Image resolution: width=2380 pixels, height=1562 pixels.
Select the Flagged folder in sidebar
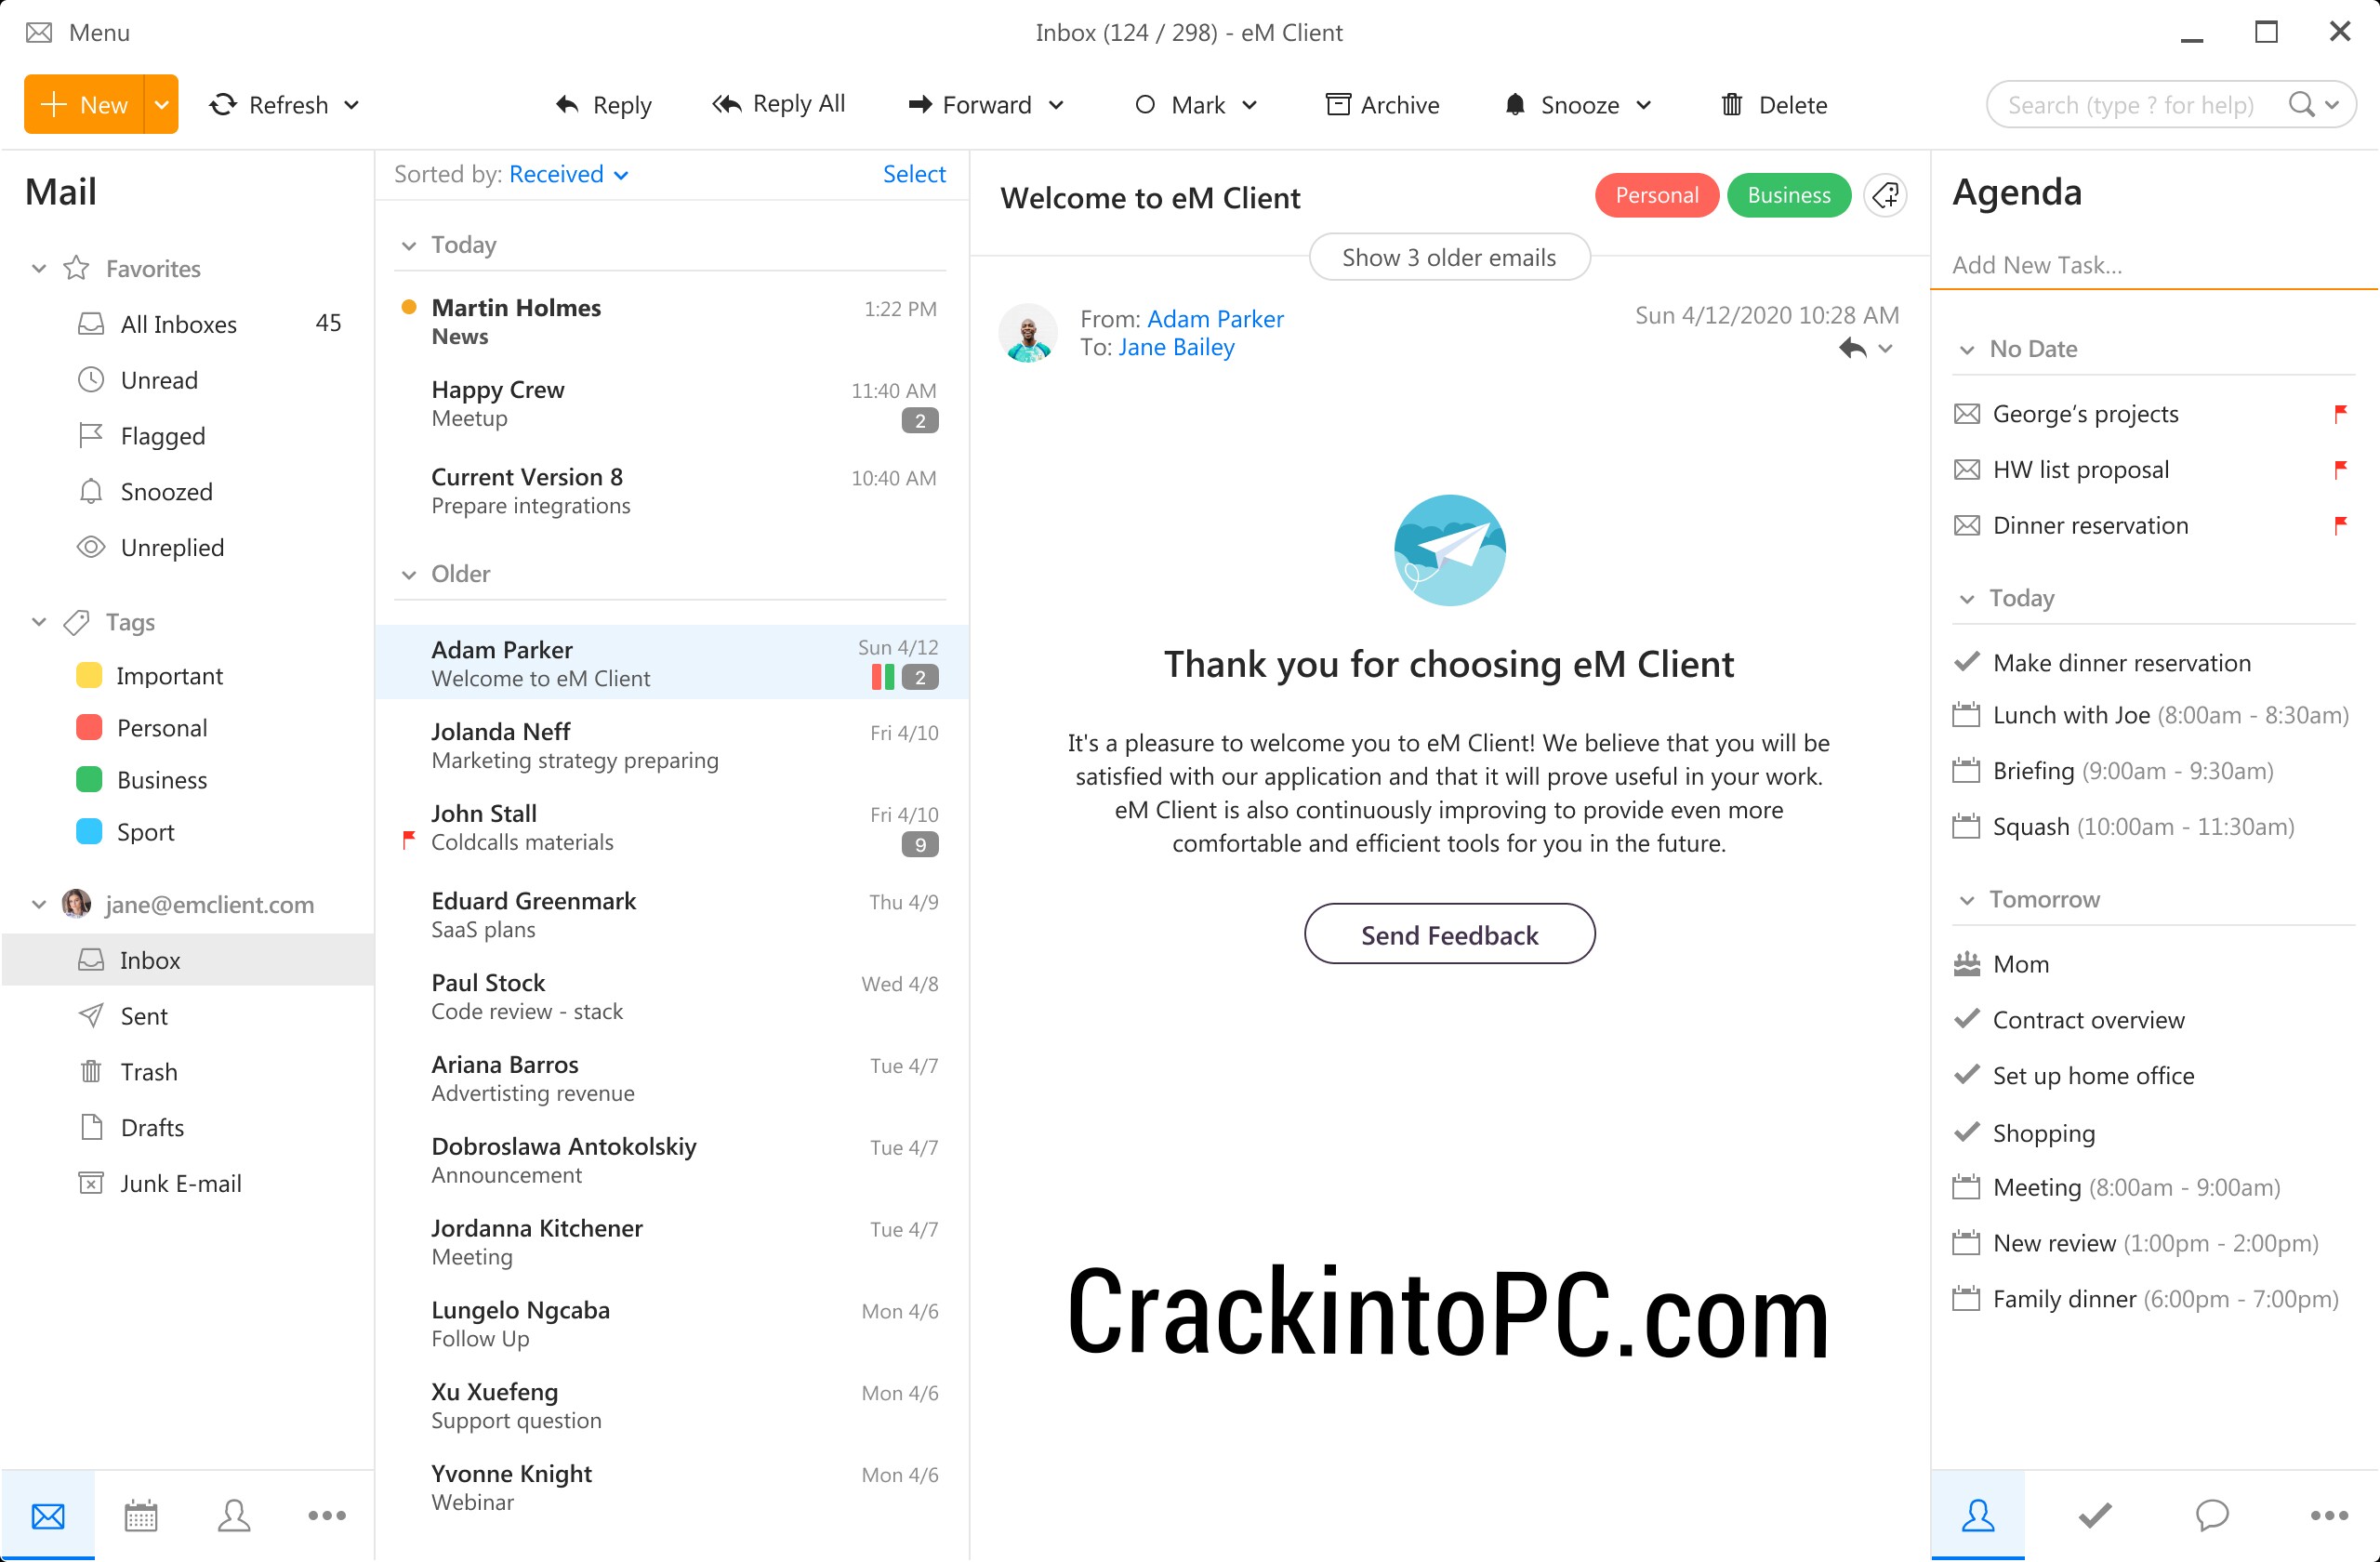[160, 436]
